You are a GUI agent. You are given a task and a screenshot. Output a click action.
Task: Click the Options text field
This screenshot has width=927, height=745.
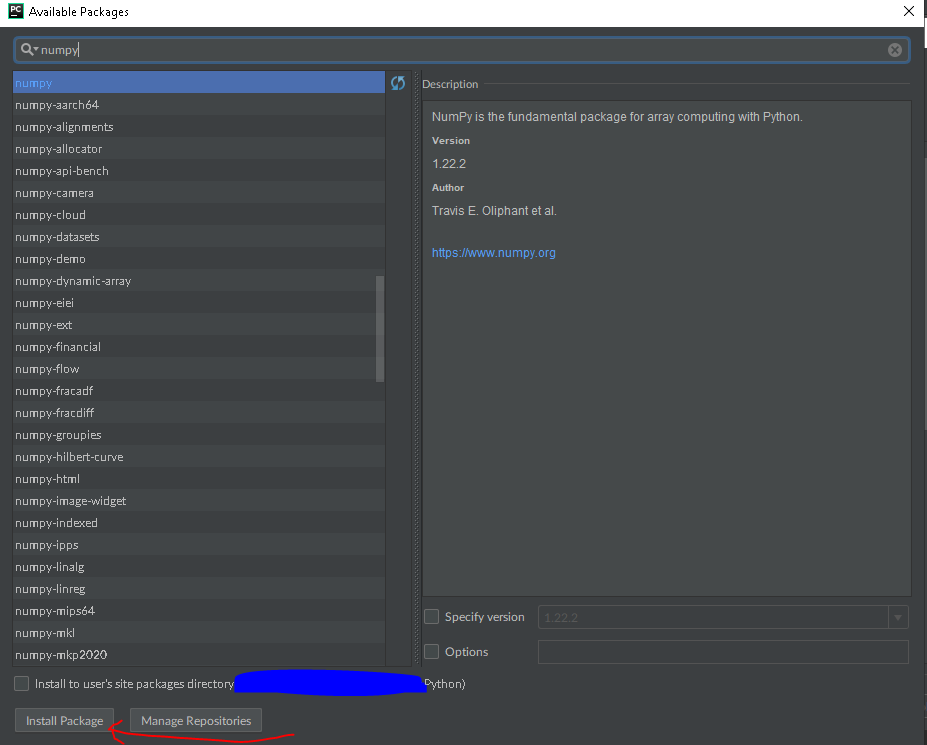(x=722, y=652)
